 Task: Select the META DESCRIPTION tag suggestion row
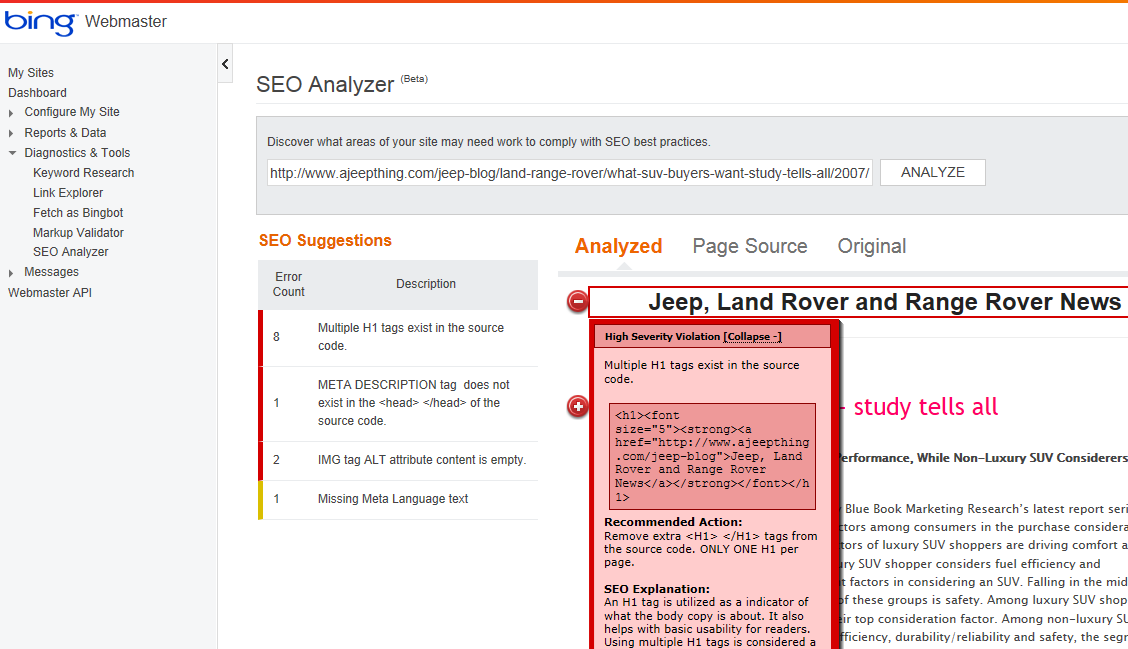398,403
